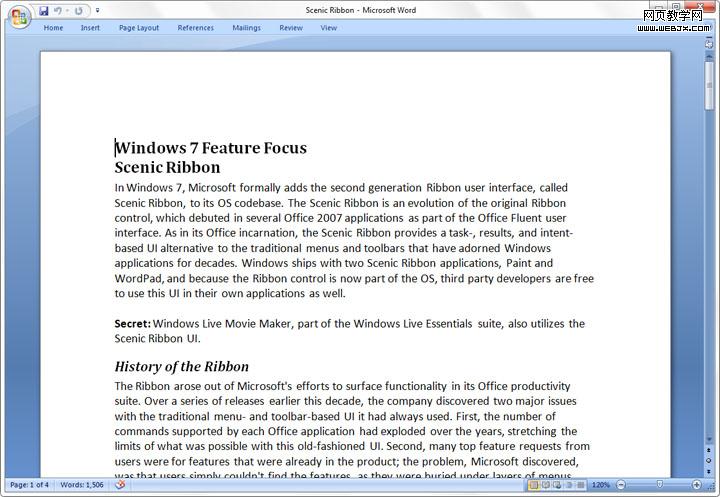Open the proofing errors icon in status bar
Image resolution: width=720 pixels, height=497 pixels.
[121, 485]
